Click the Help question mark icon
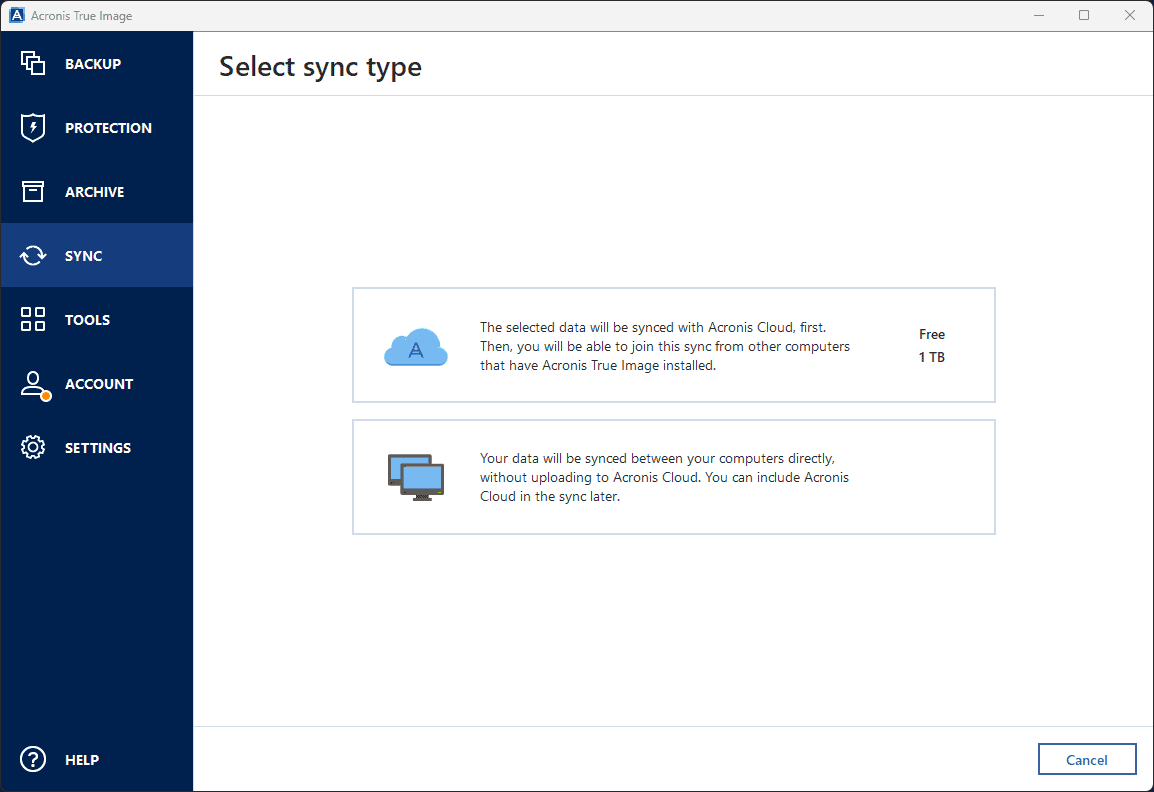This screenshot has height=792, width=1154. point(33,760)
